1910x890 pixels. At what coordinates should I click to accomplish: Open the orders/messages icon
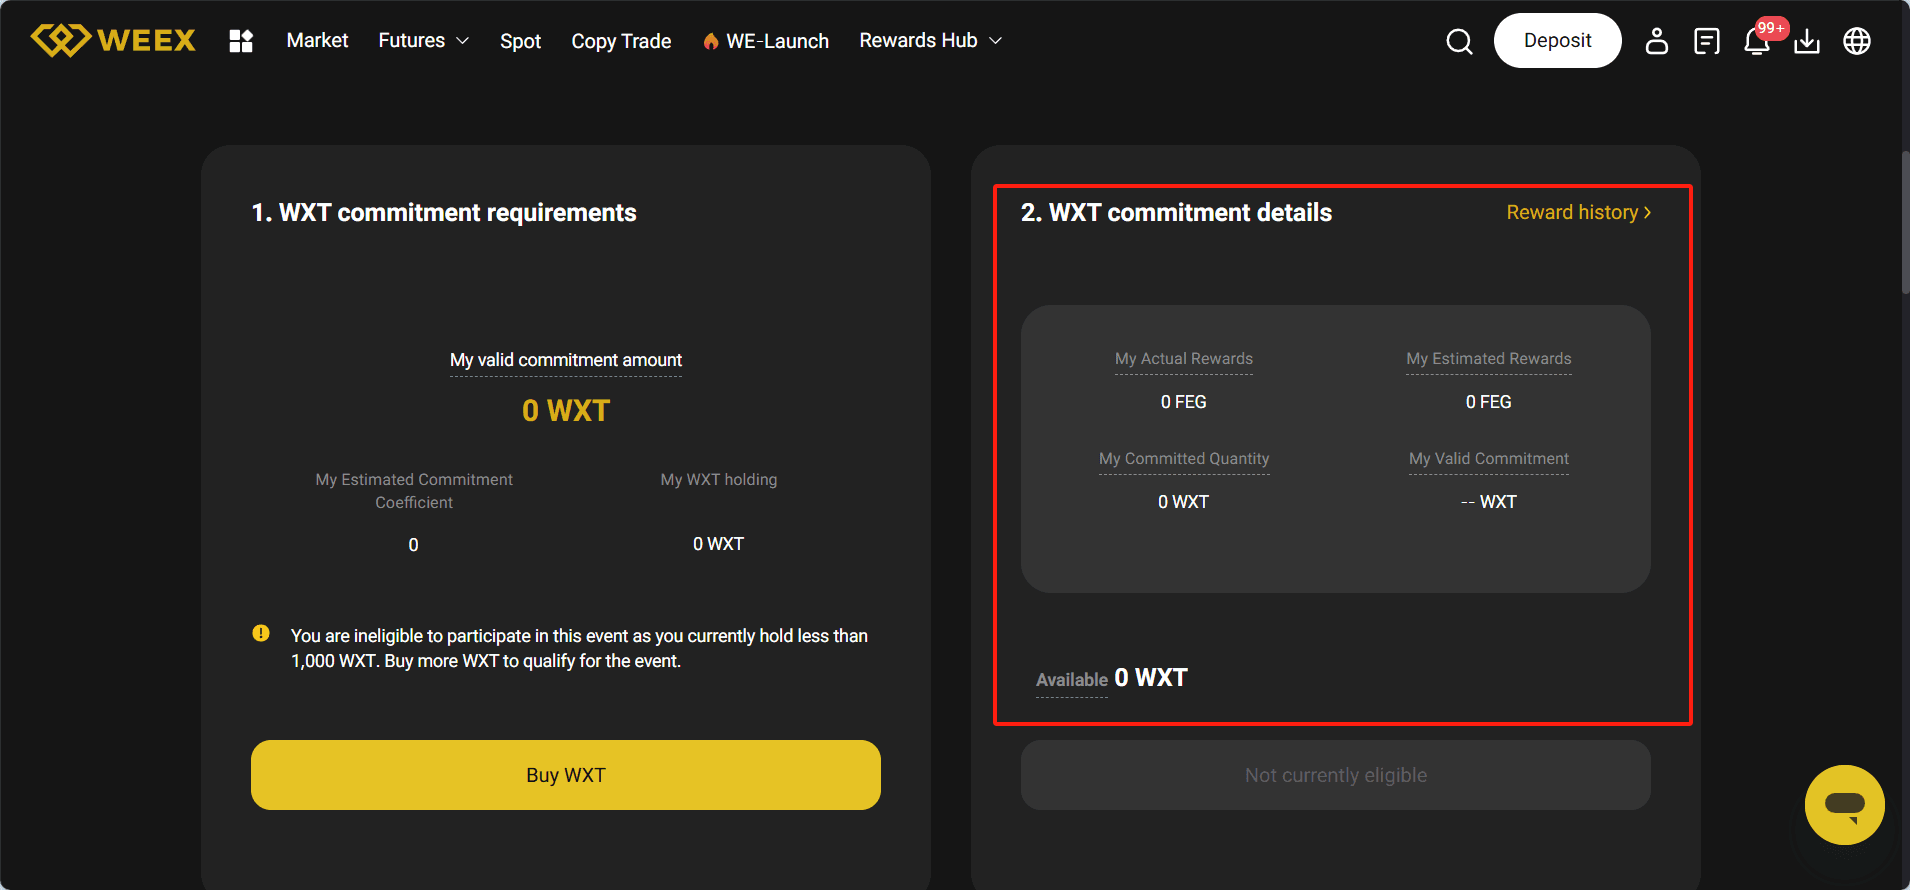[x=1706, y=41]
